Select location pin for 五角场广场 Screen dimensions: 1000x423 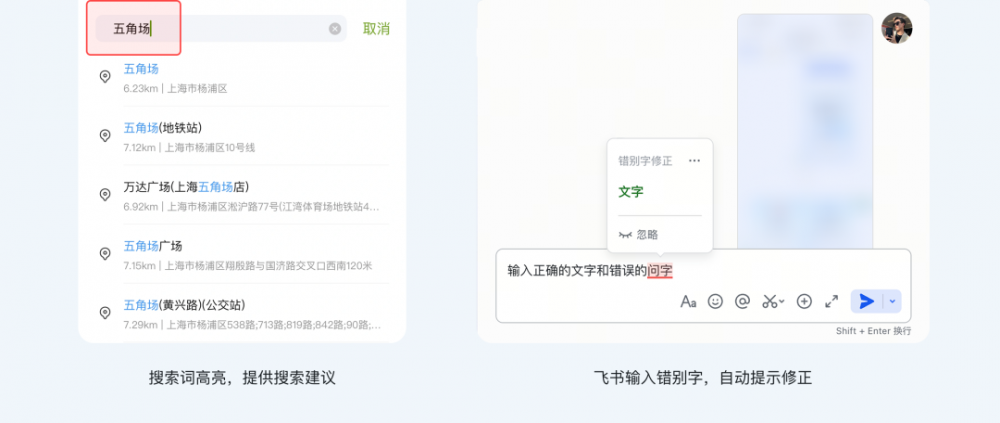105,254
